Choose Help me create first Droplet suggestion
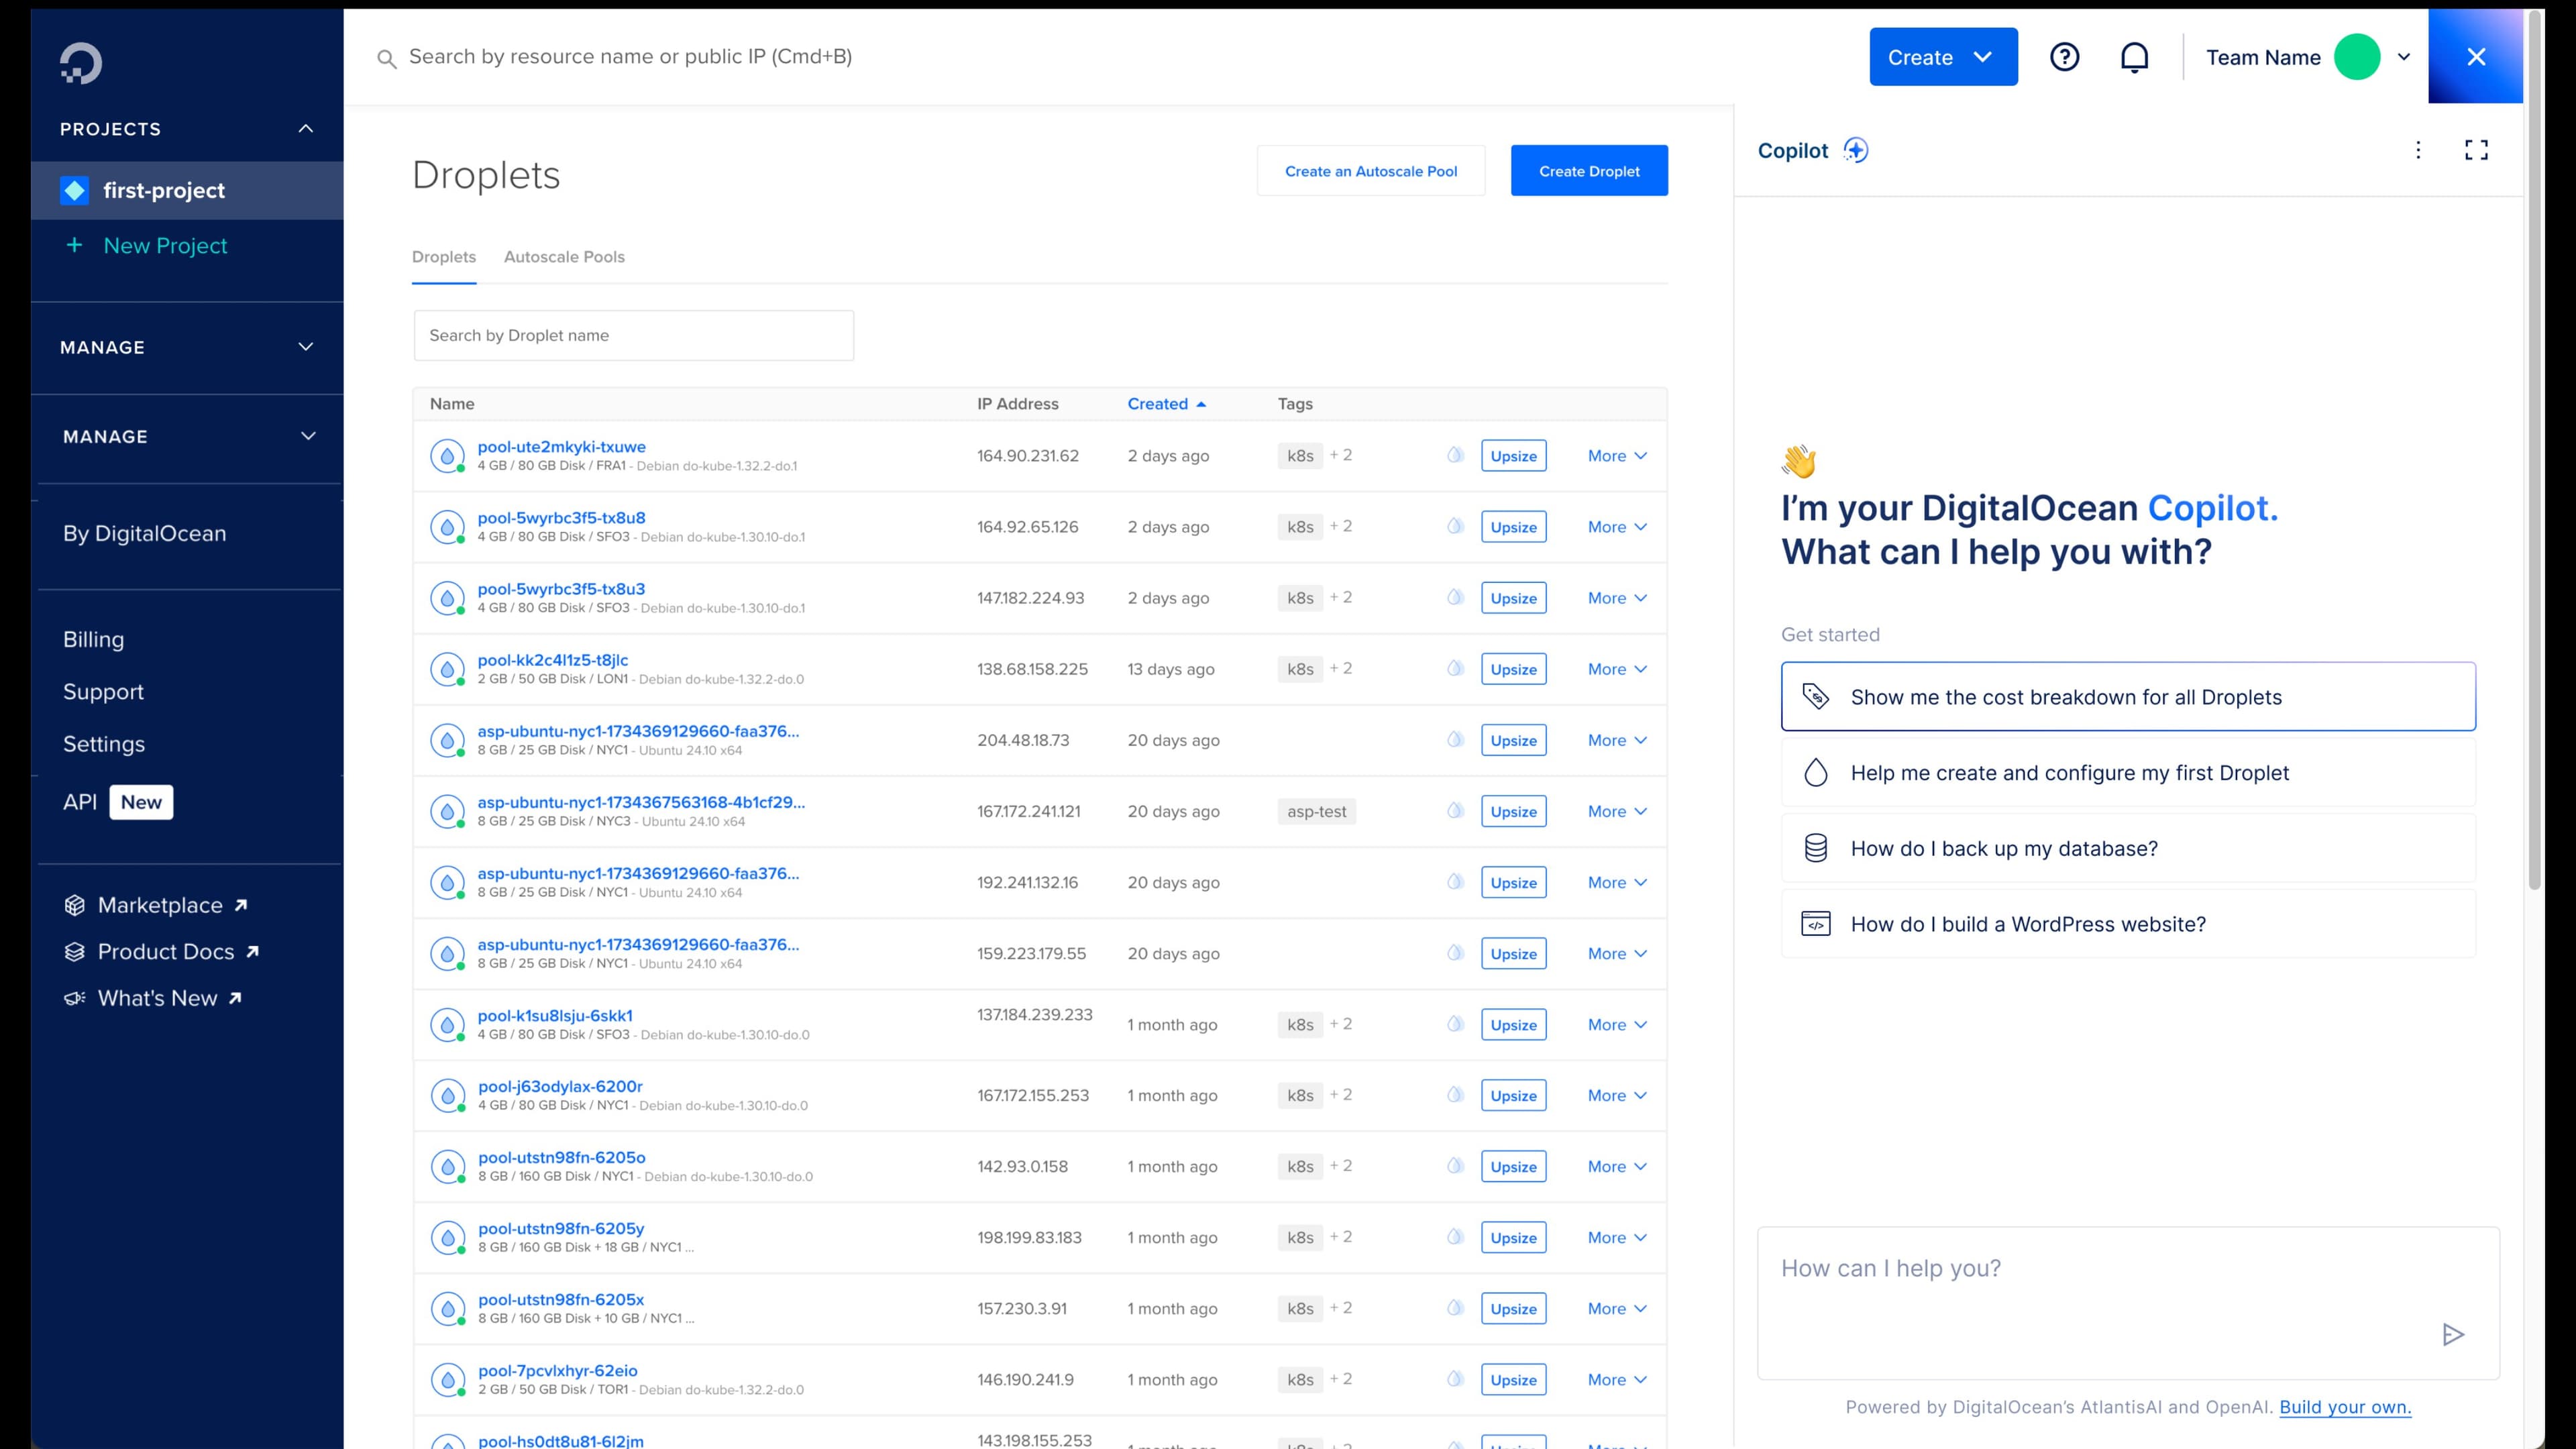The width and height of the screenshot is (2576, 1449). click(x=2128, y=772)
